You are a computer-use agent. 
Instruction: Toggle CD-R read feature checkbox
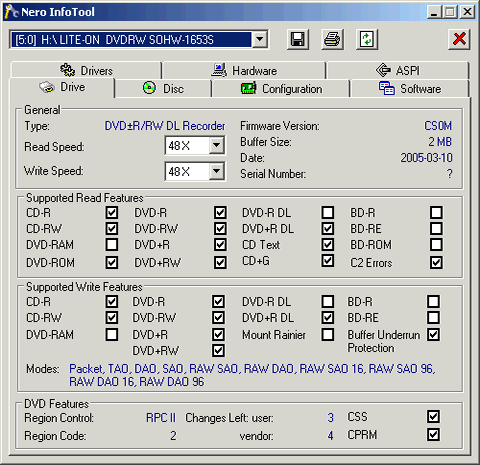[112, 213]
